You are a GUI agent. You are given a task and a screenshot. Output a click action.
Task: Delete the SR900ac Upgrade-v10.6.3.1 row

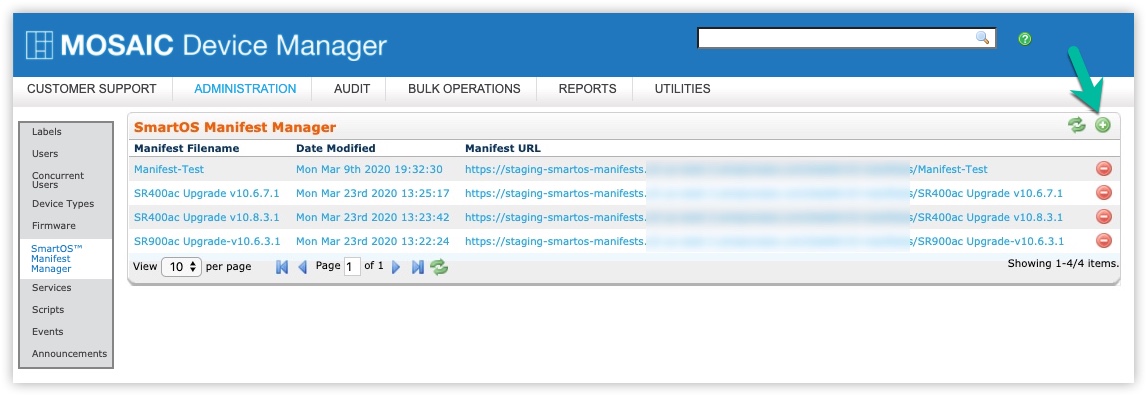1104,241
